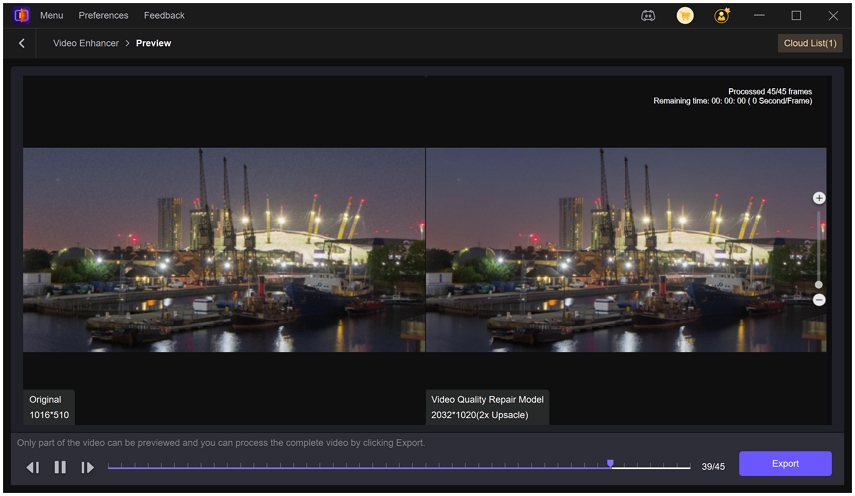Zoom in with the plus icon
This screenshot has width=855, height=496.
[818, 198]
